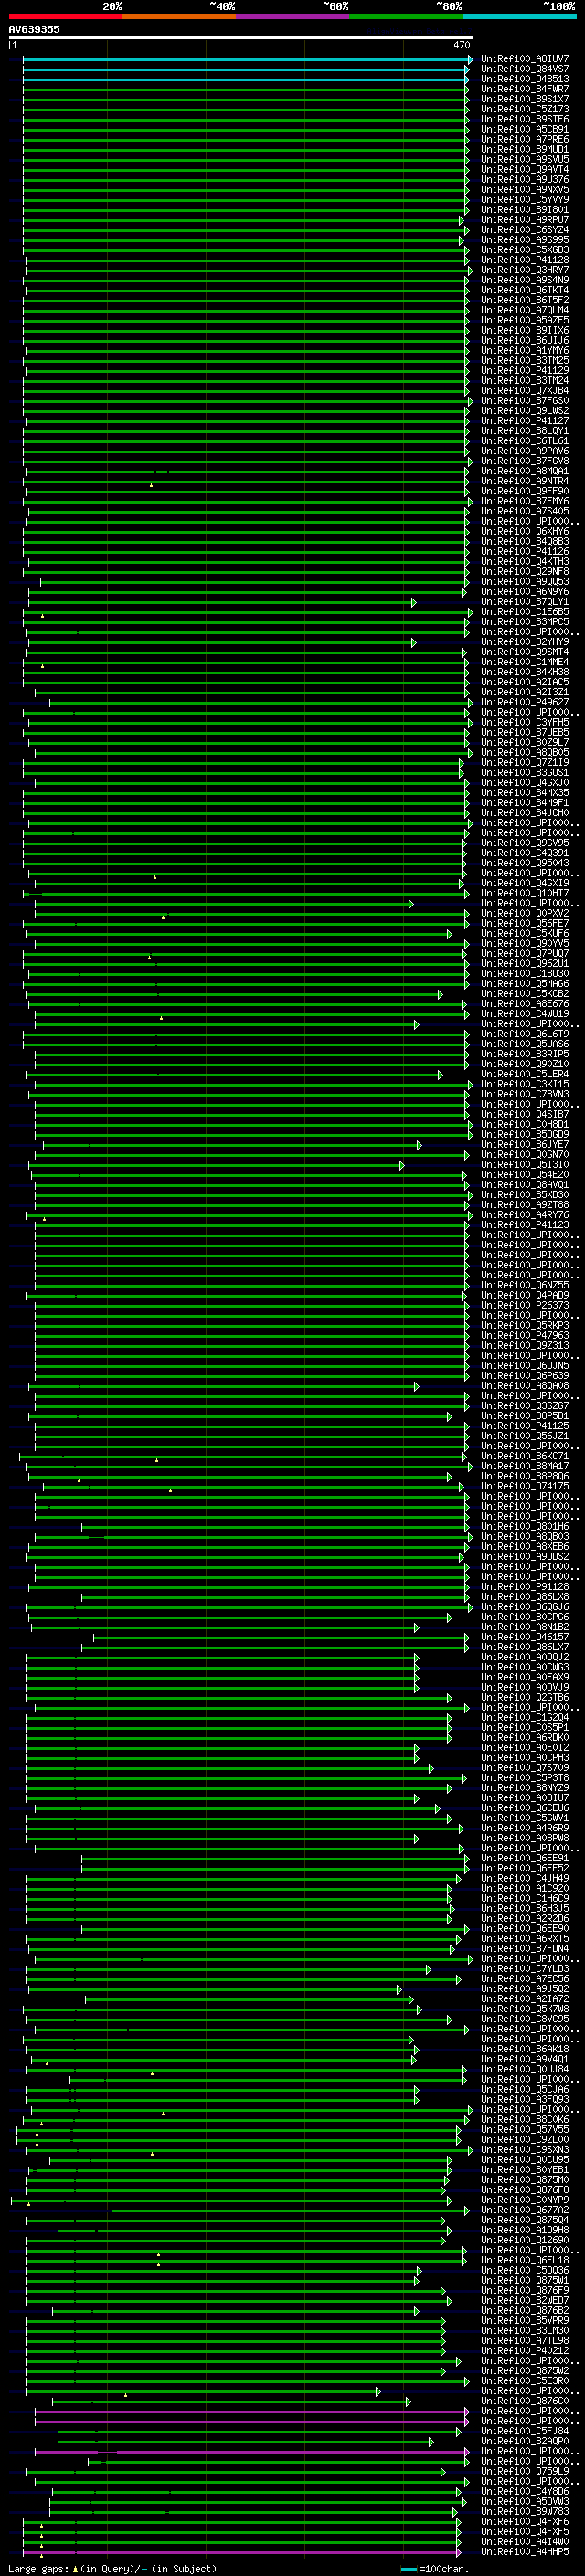Click label UniRef100_Q7XJ84
This screenshot has height=2576, width=585.
point(524,391)
